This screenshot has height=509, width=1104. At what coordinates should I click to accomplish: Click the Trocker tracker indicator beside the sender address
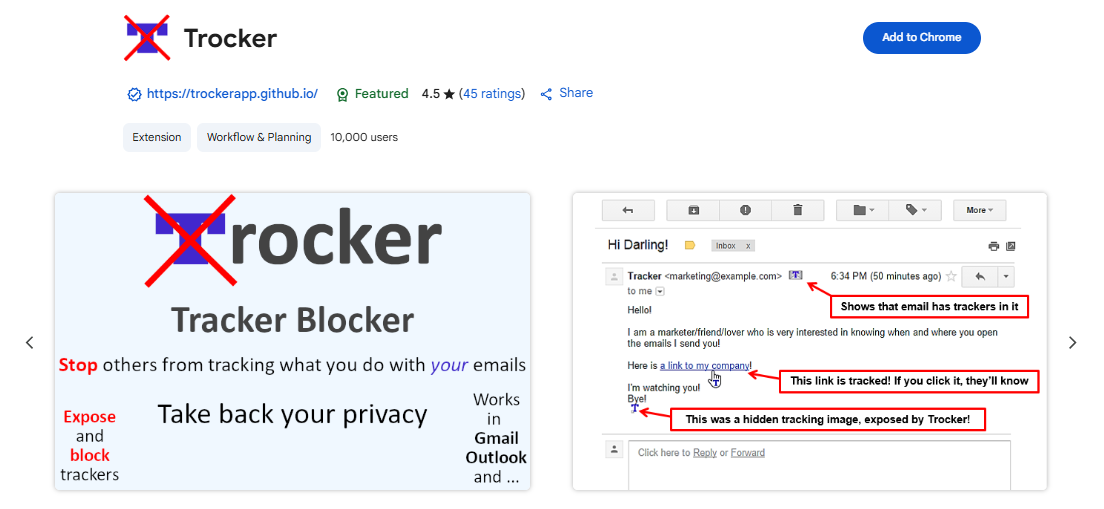(x=795, y=275)
